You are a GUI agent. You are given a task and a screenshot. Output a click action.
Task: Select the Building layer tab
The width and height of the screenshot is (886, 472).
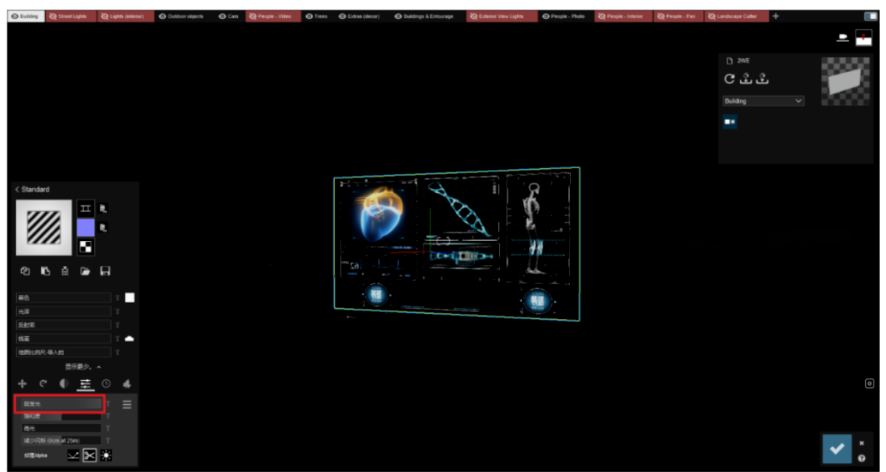tap(25, 16)
